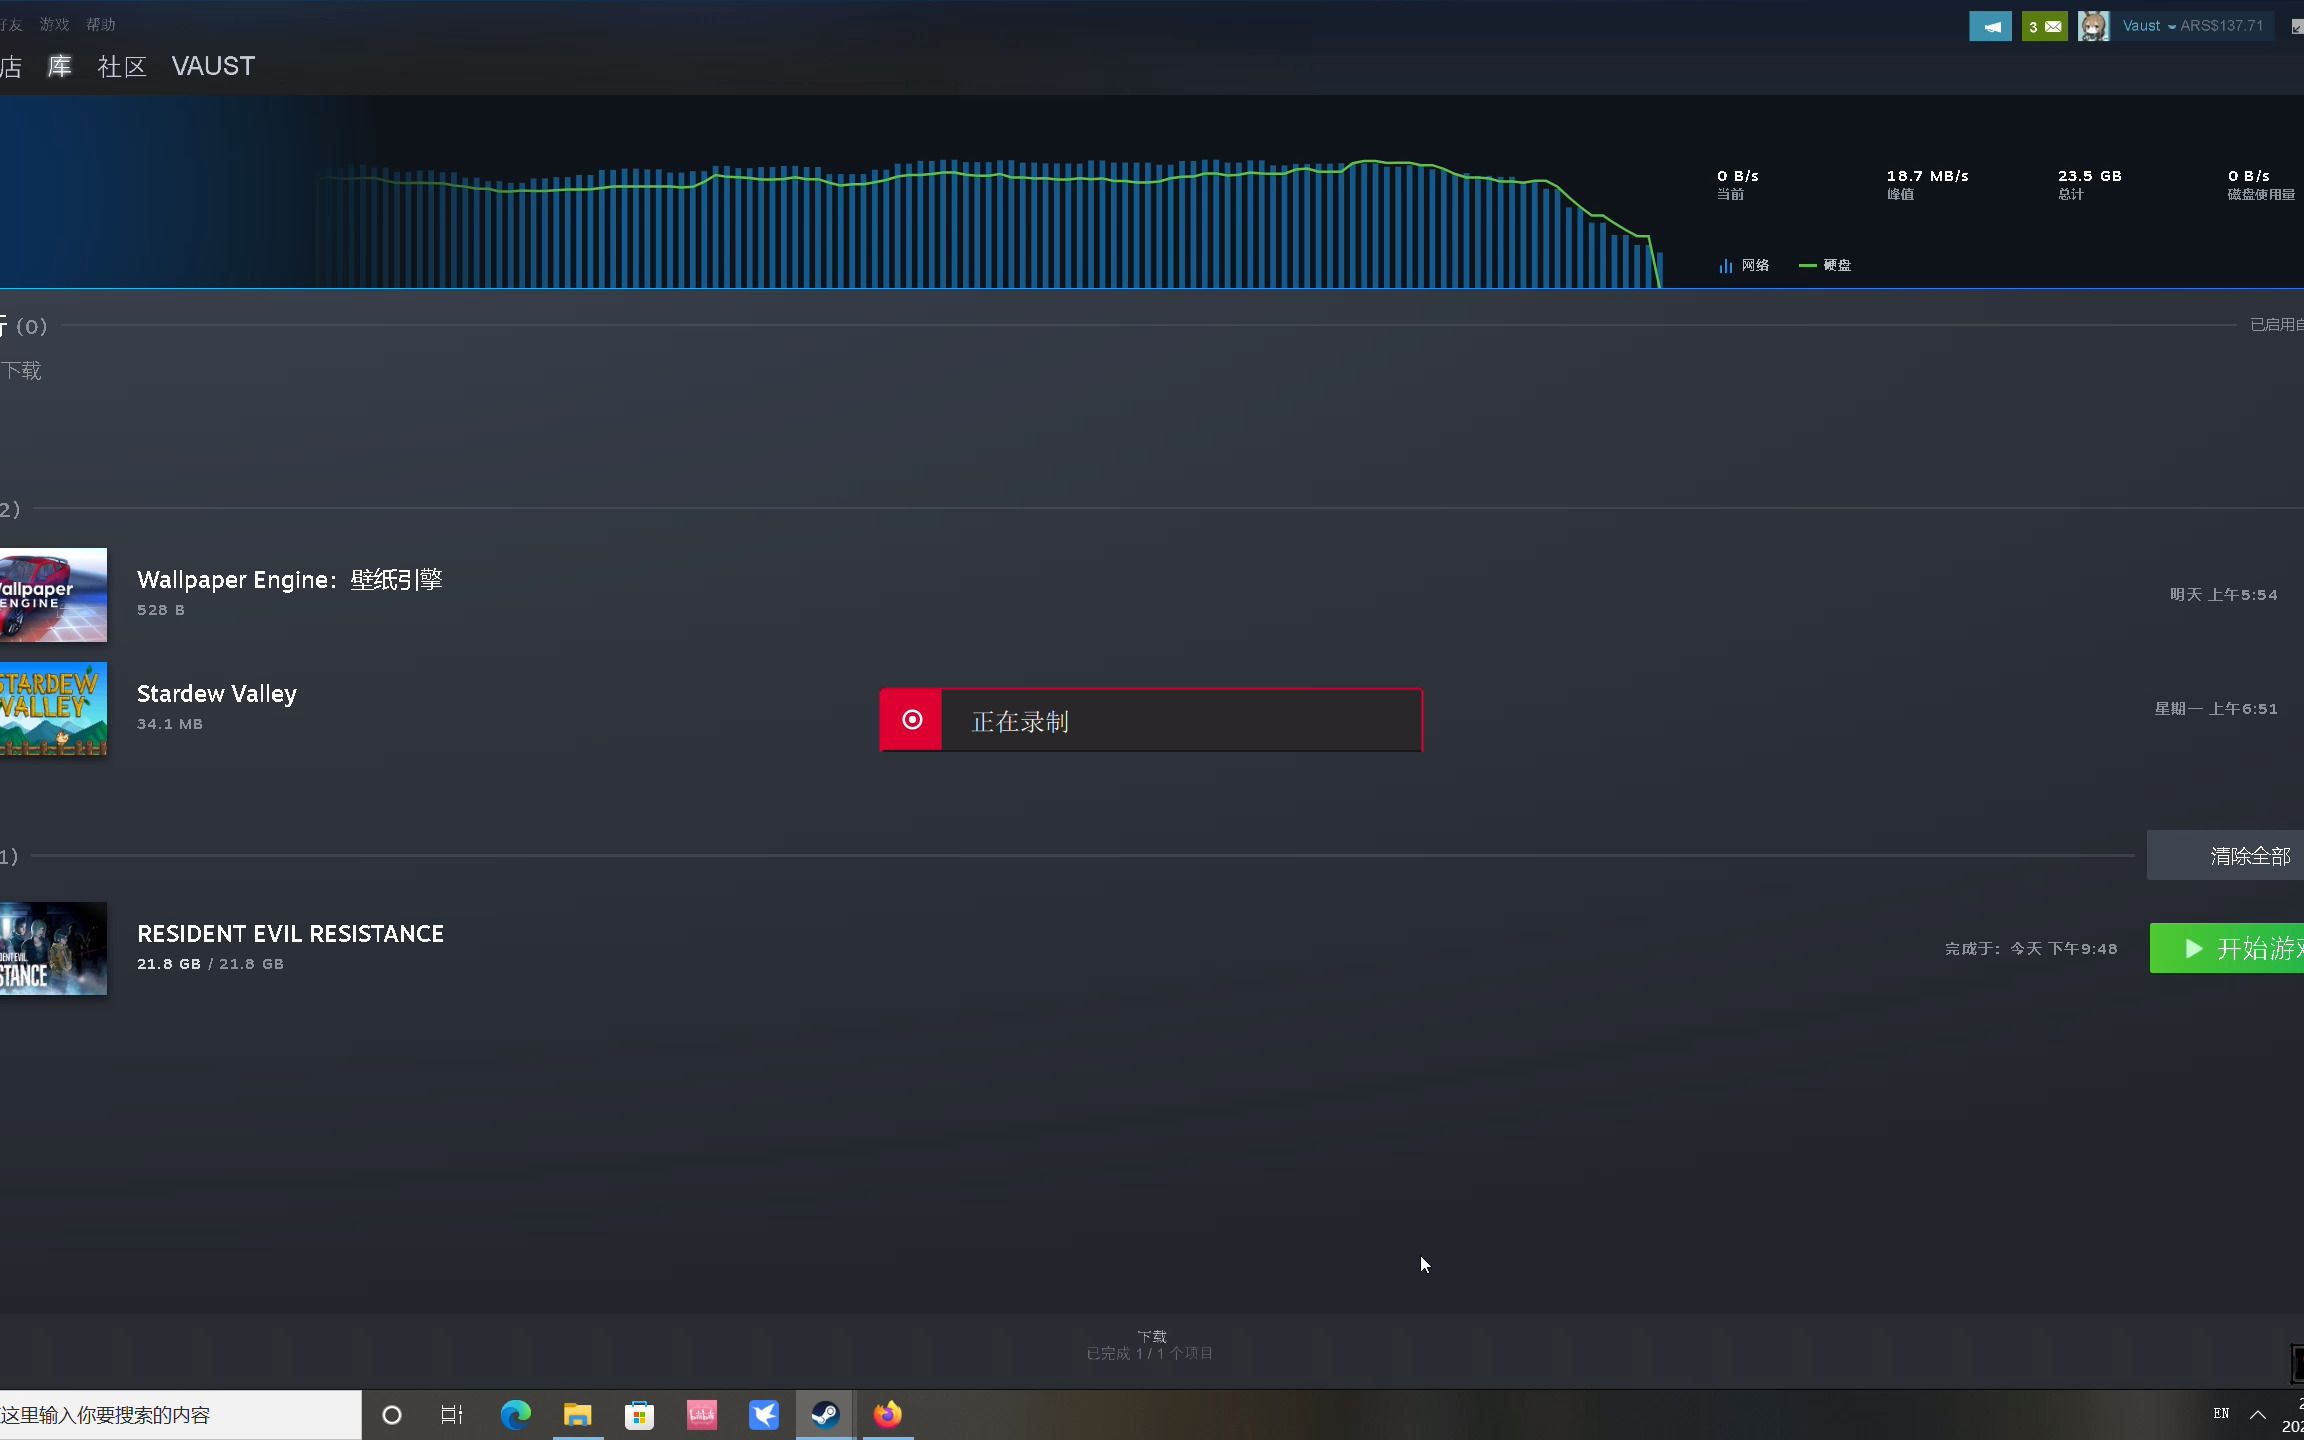Viewport: 2304px width, 1440px height.
Task: Open the 帮助 menu
Action: coord(101,24)
